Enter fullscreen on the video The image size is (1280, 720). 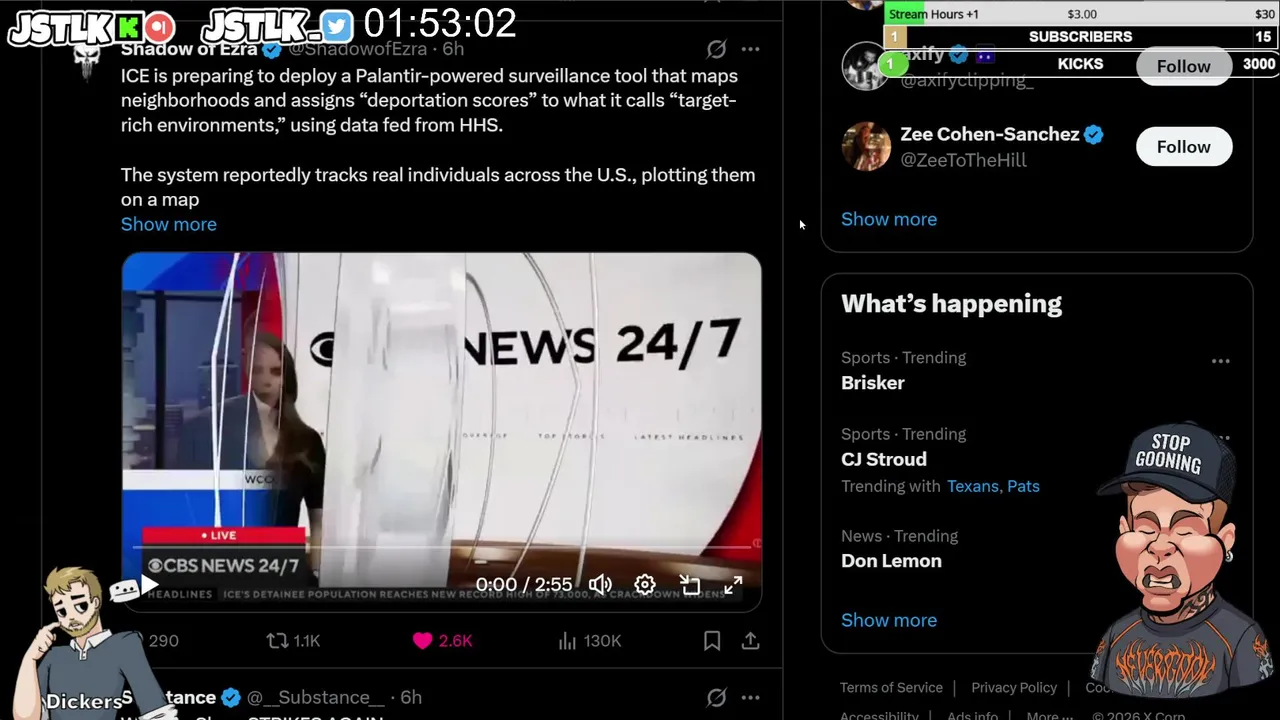tap(733, 585)
